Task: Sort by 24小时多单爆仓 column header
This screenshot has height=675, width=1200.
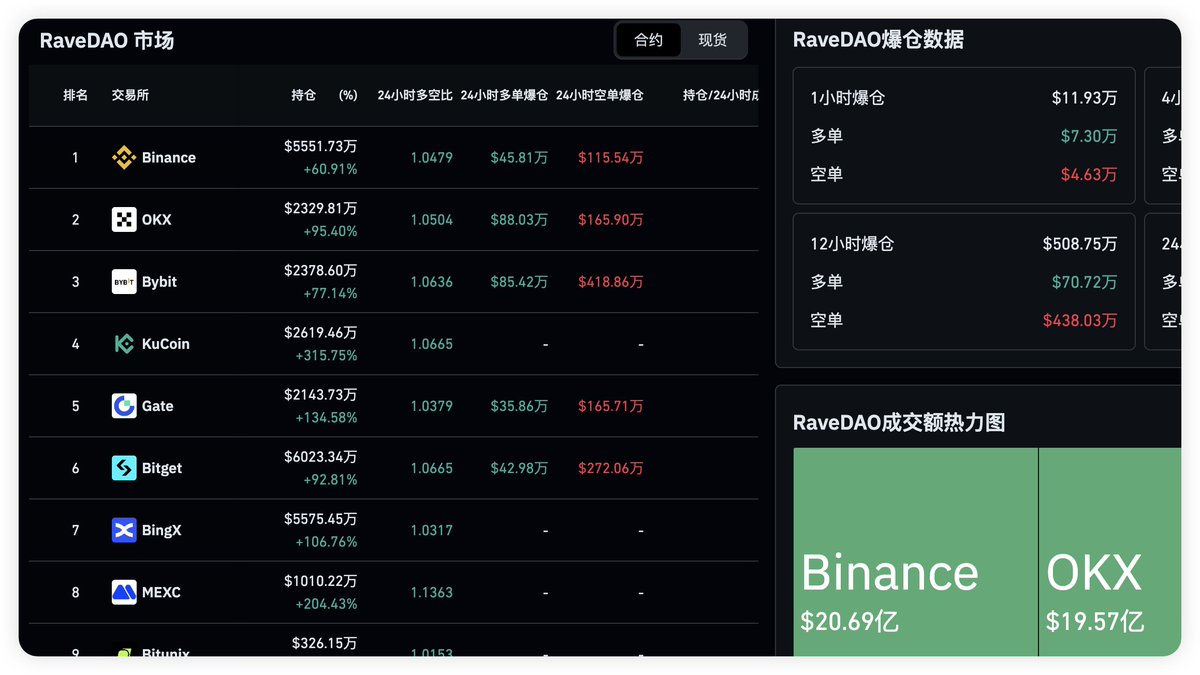Action: pos(504,95)
